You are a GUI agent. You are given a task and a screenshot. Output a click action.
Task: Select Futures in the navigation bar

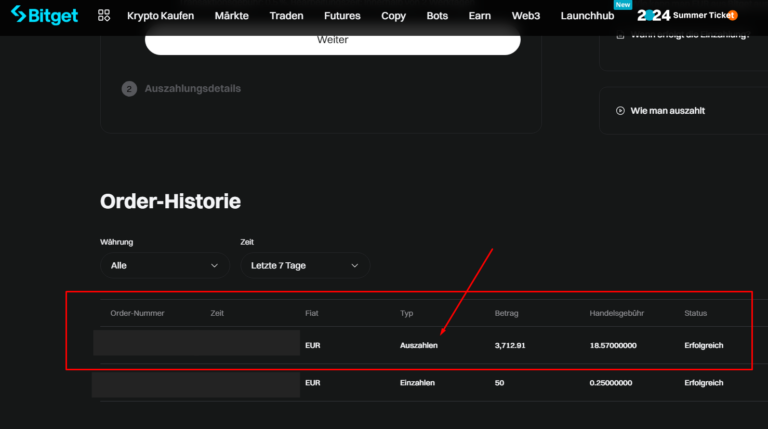342,16
